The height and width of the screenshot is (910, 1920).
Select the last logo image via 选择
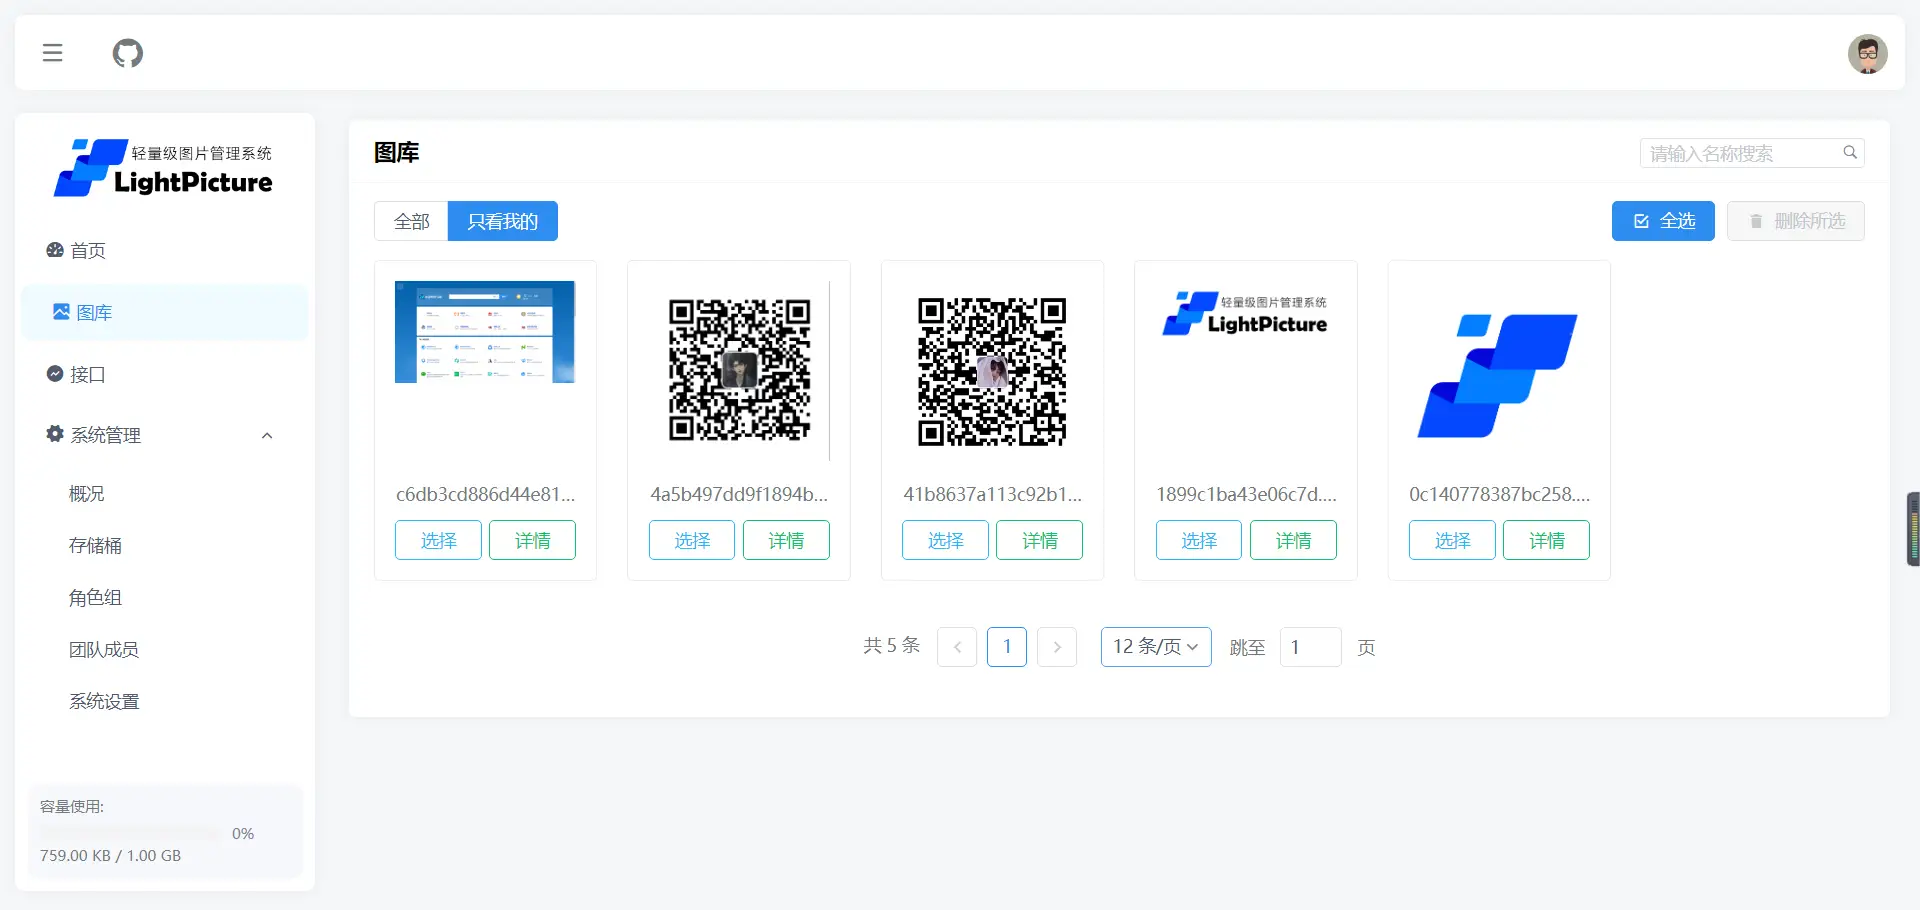click(1451, 540)
